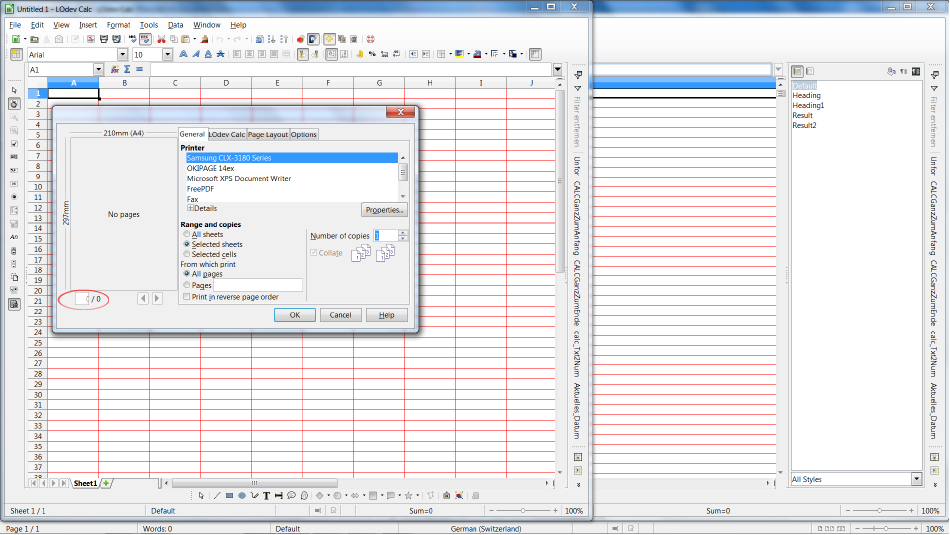The image size is (950, 535).
Task: Switch to the Page Layout tab
Action: click(268, 134)
